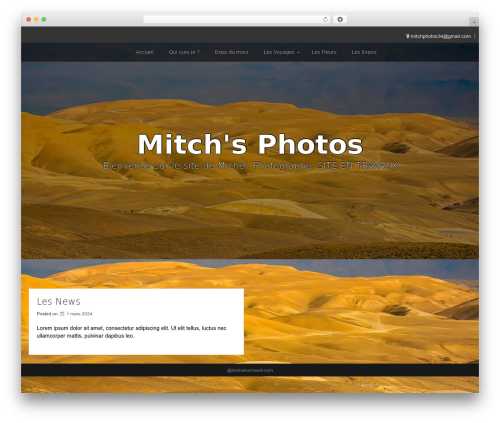The image size is (500, 423).
Task: Click the 1 mars 2024 post date
Action: [x=79, y=314]
